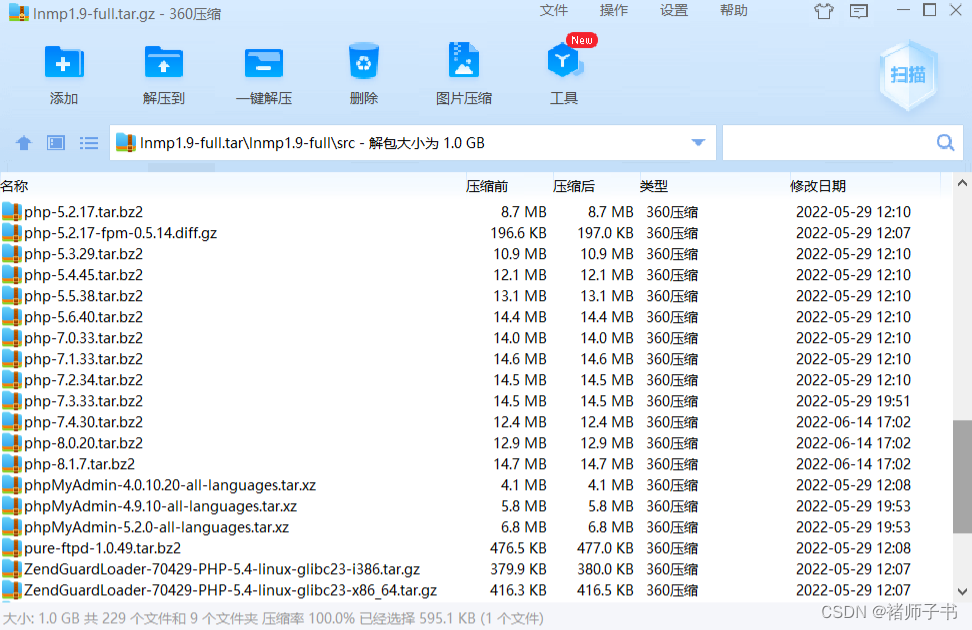Select ZendGuardLoader x86_64.tar.gz file
Viewport: 972px width, 630px height.
click(230, 590)
